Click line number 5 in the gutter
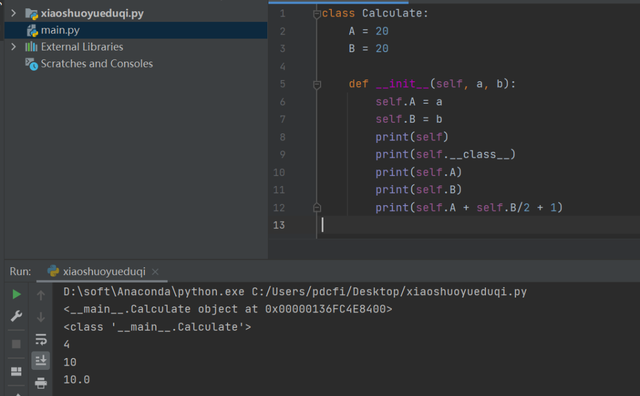640x396 pixels. tap(282, 84)
